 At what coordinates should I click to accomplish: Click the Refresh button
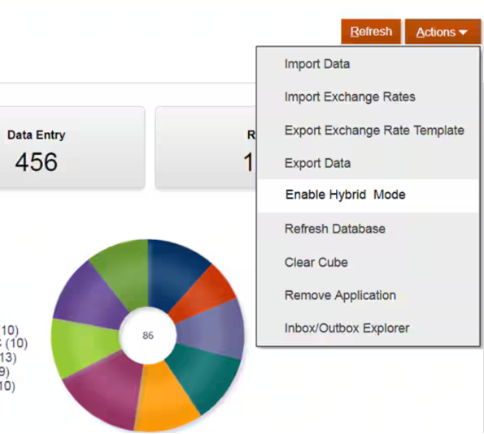(x=371, y=32)
